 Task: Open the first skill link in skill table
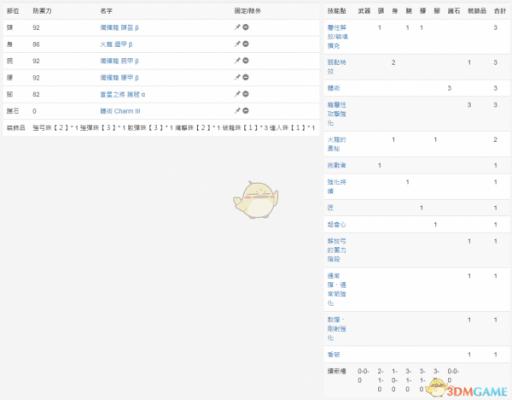(x=337, y=37)
